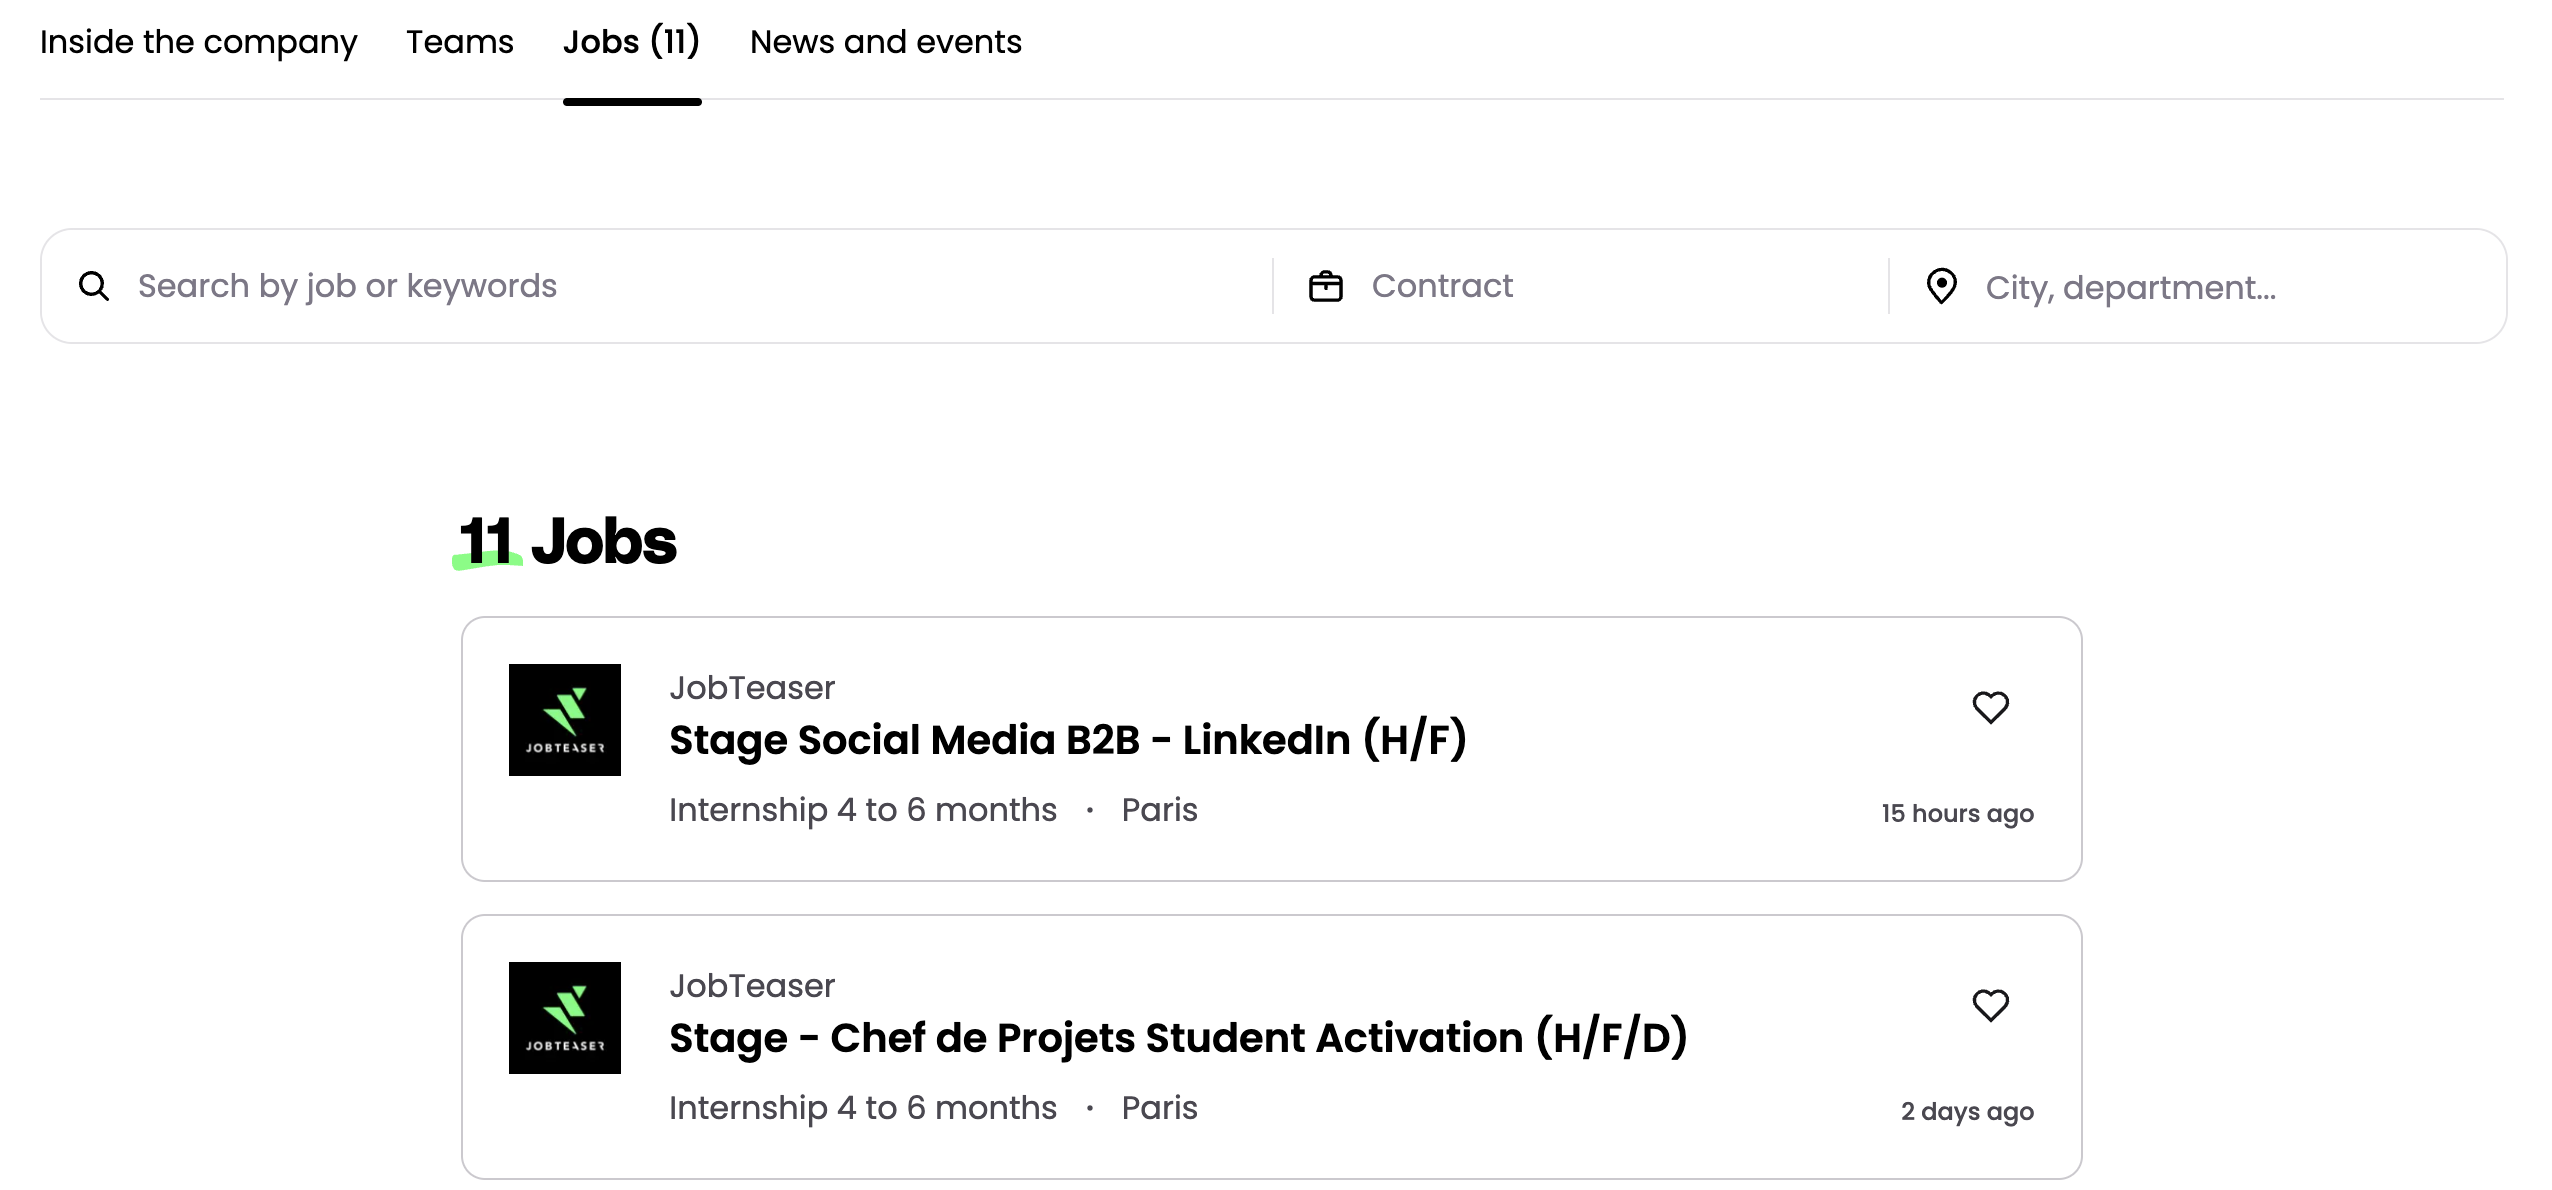Save the Social Media B2B job with heart
2552x1190 pixels.
(x=1990, y=707)
